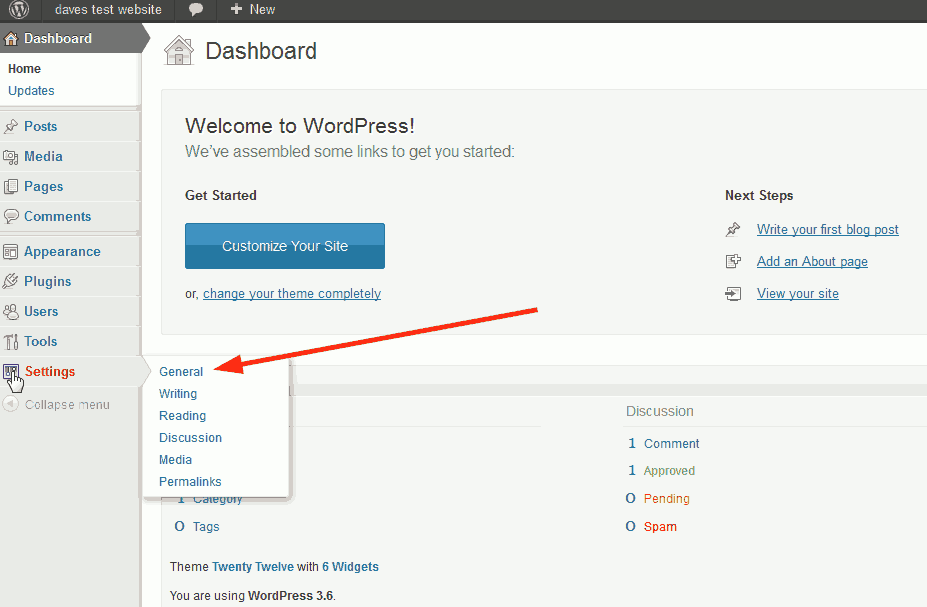Open the Twenty Twelve theme link

point(253,567)
